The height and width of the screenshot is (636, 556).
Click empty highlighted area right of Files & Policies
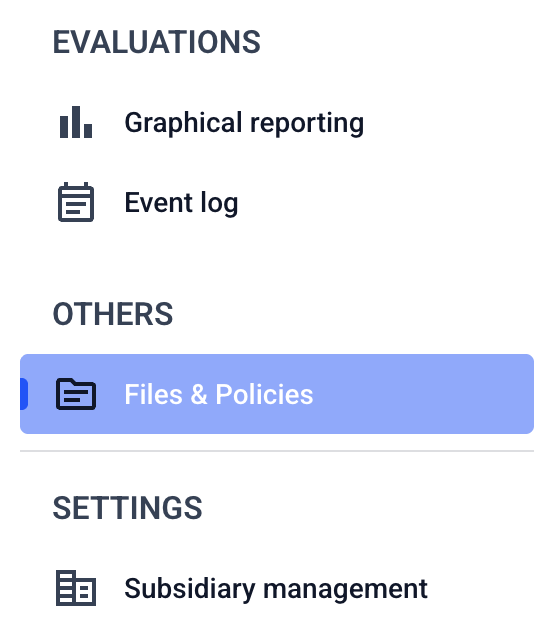point(422,394)
